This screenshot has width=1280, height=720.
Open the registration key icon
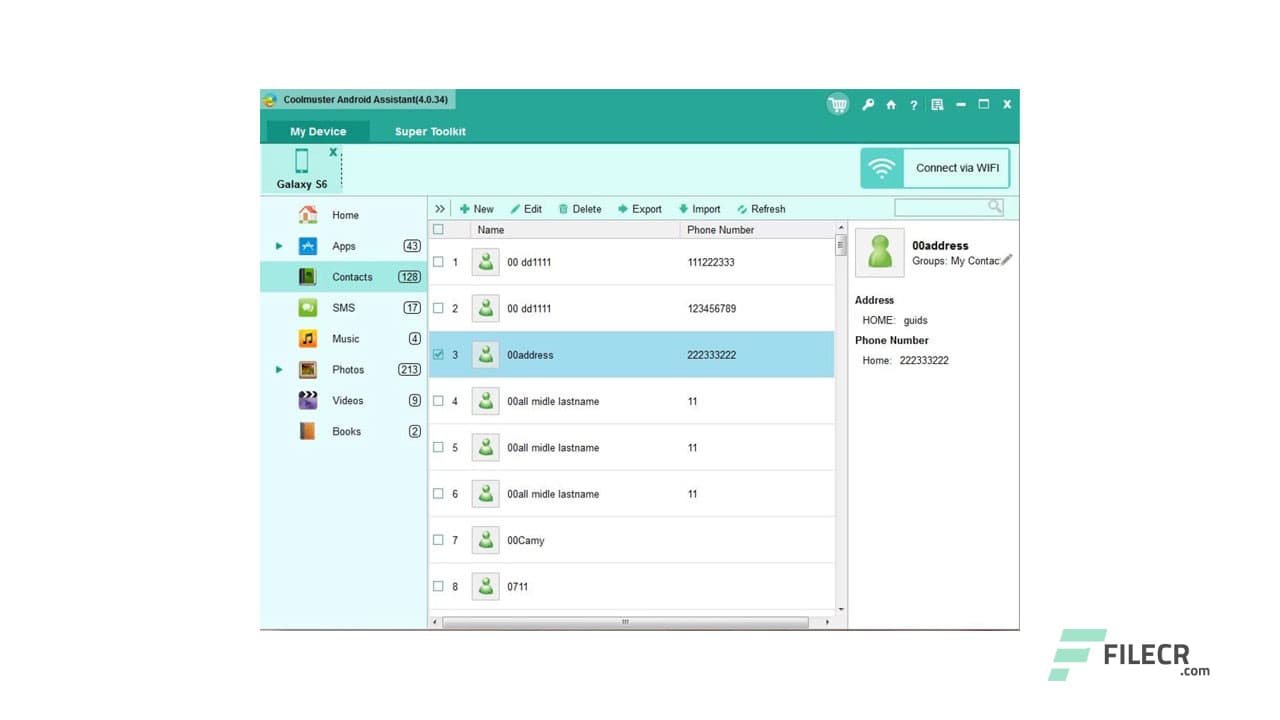click(868, 104)
